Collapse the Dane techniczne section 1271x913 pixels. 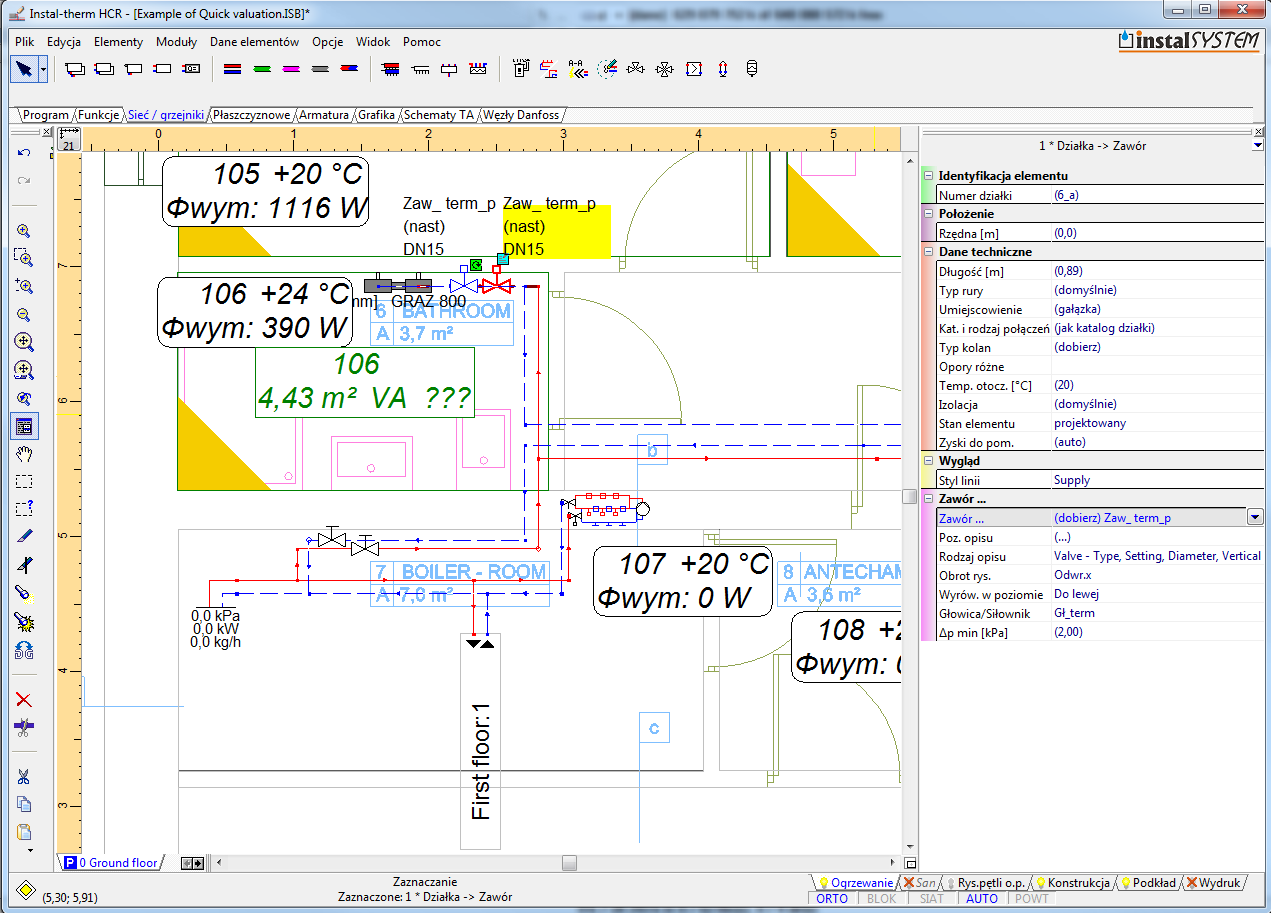tap(928, 252)
